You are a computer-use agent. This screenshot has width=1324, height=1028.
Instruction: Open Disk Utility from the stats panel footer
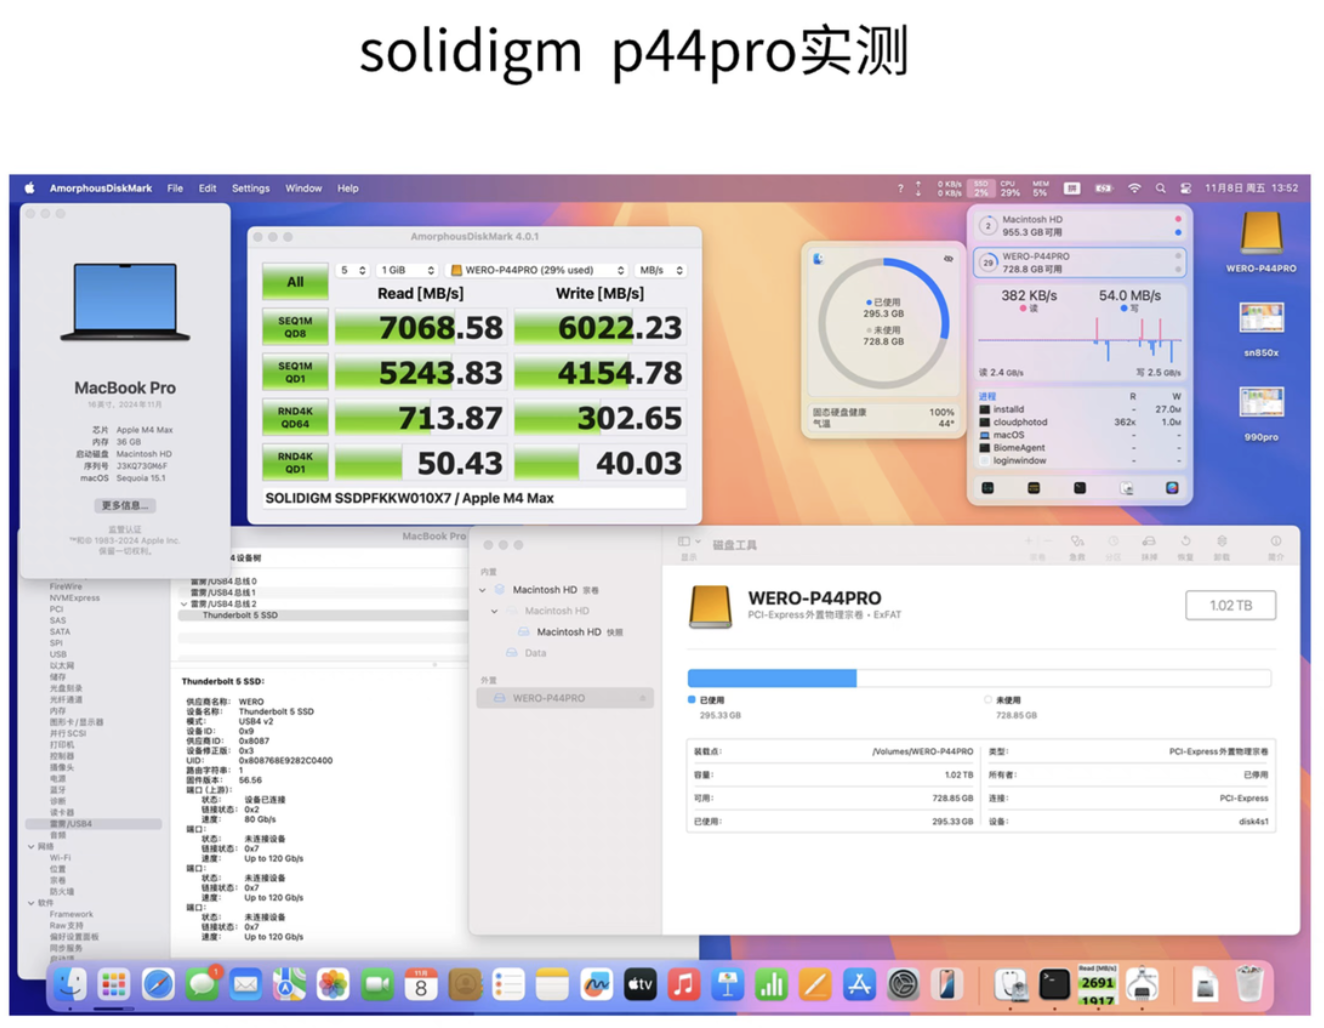1126,488
